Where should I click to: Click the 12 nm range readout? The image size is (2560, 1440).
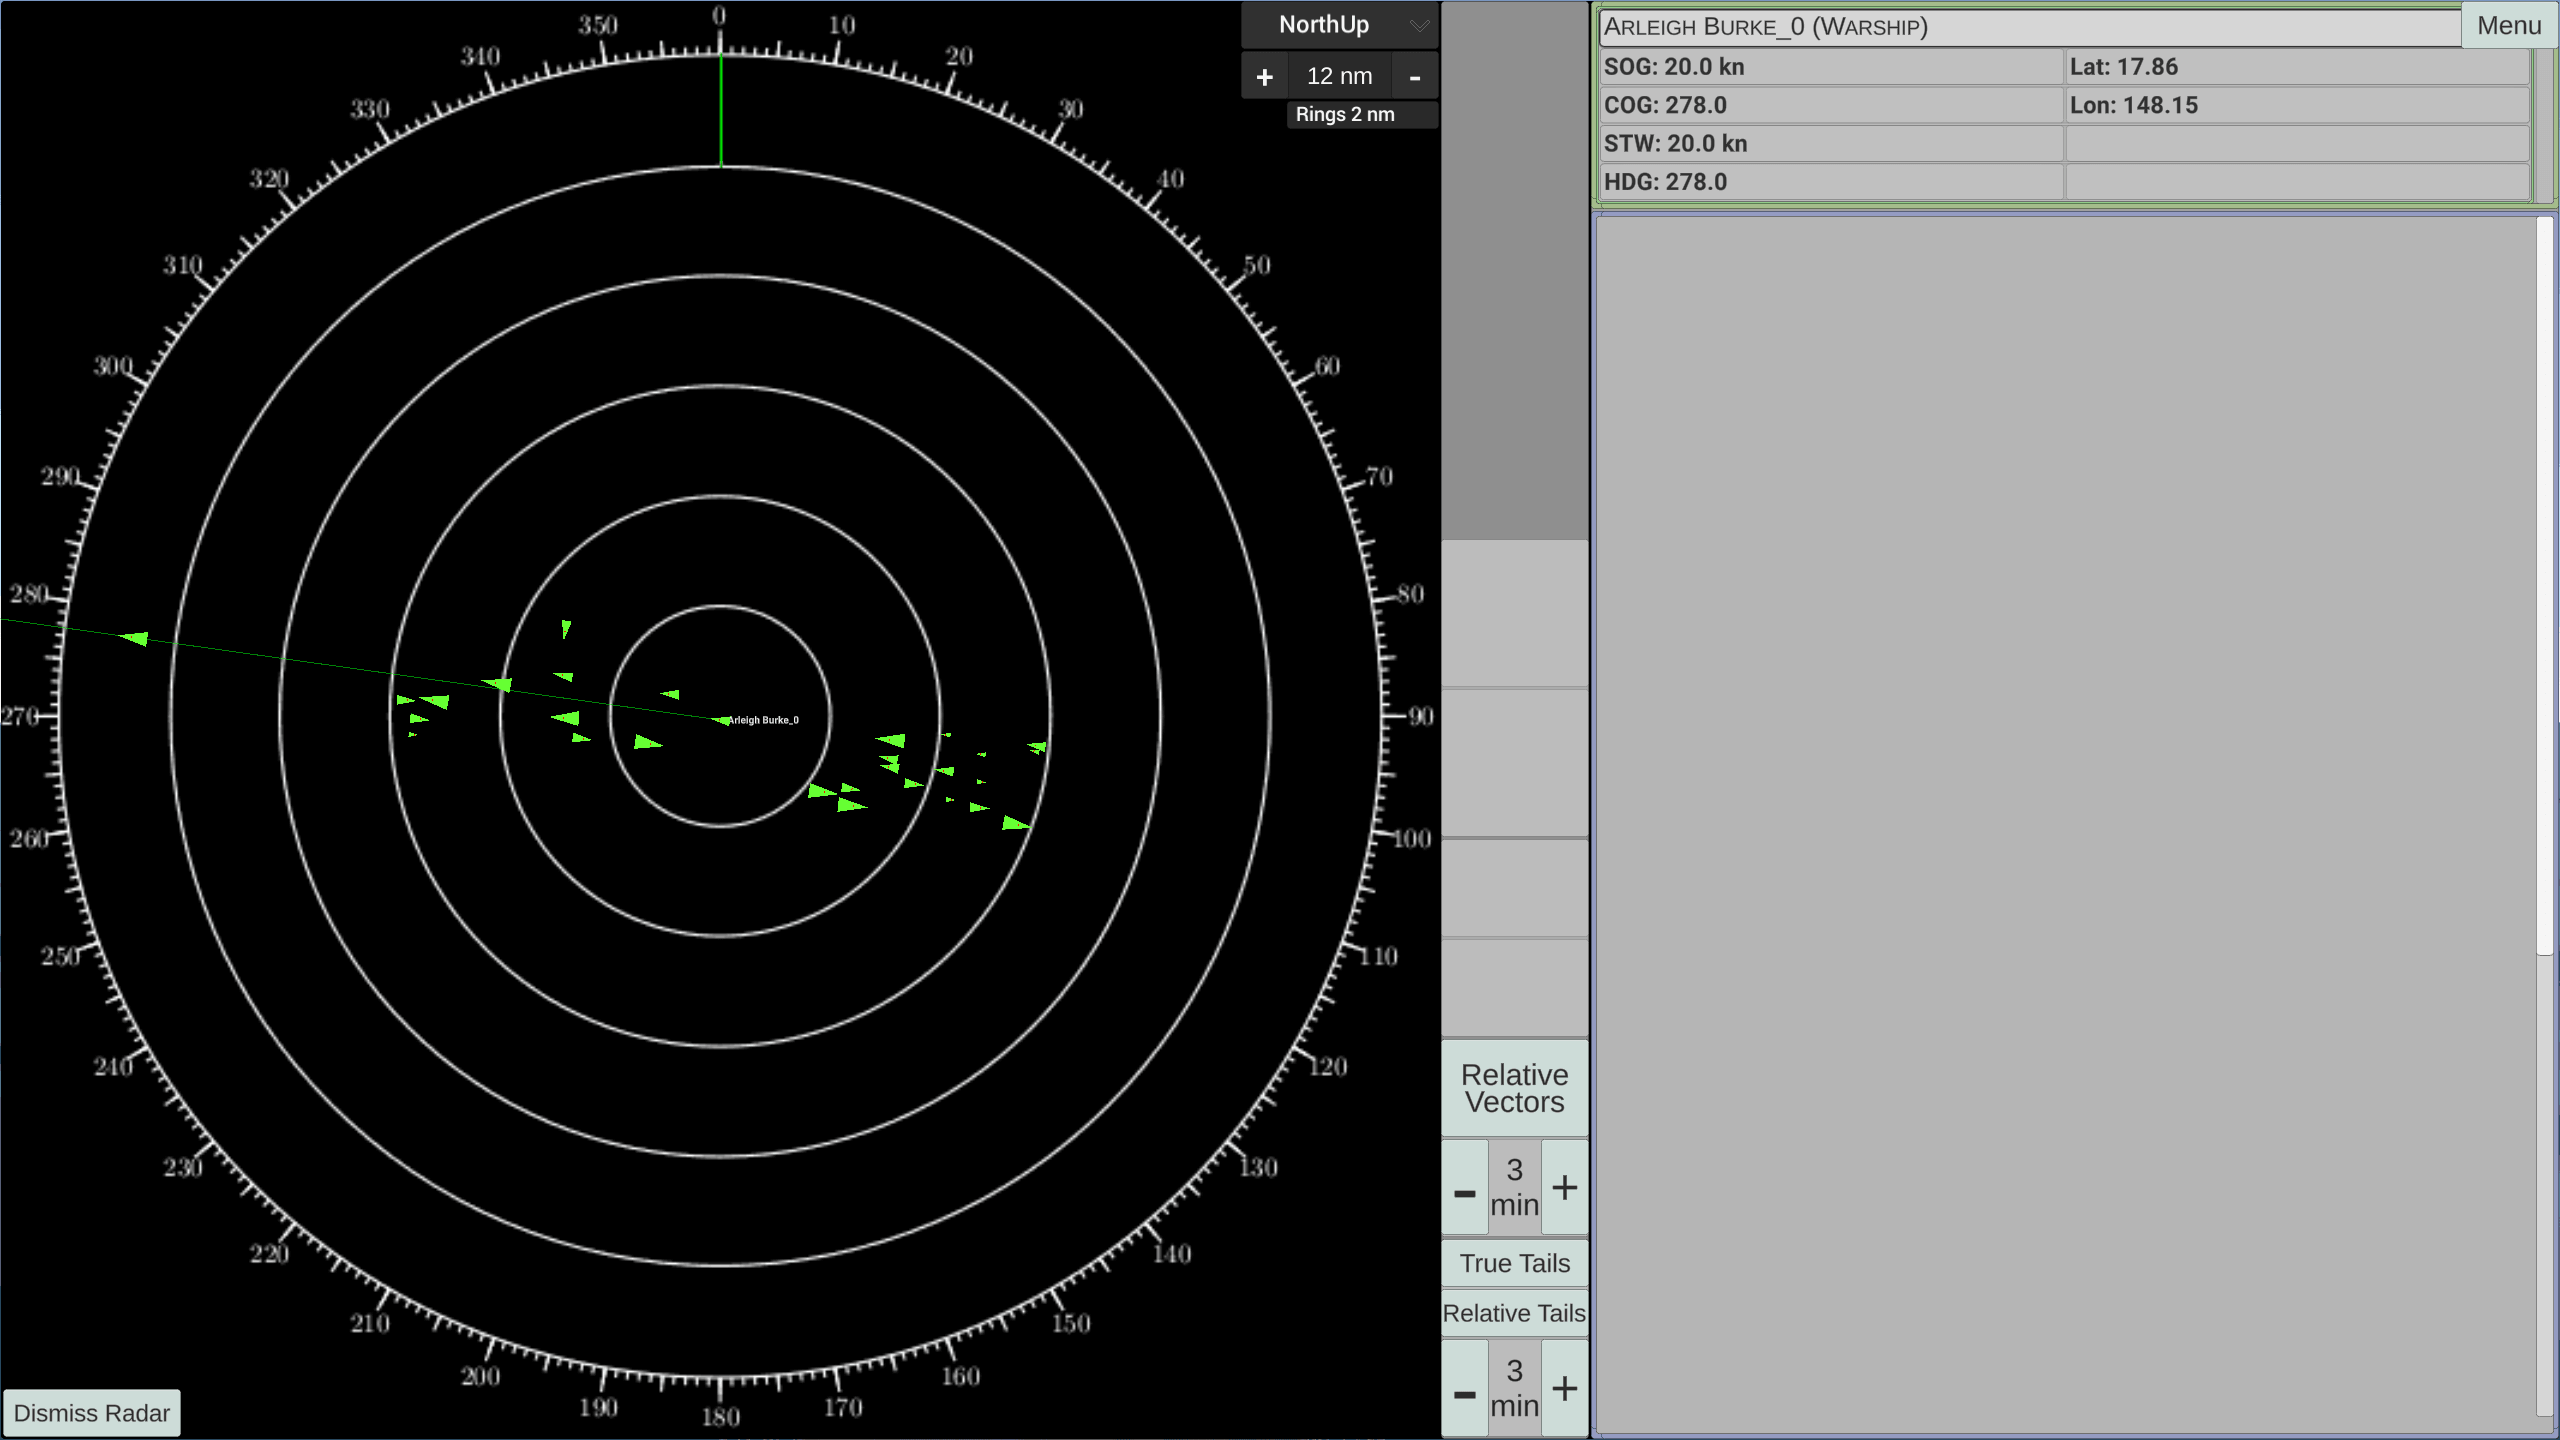point(1340,77)
